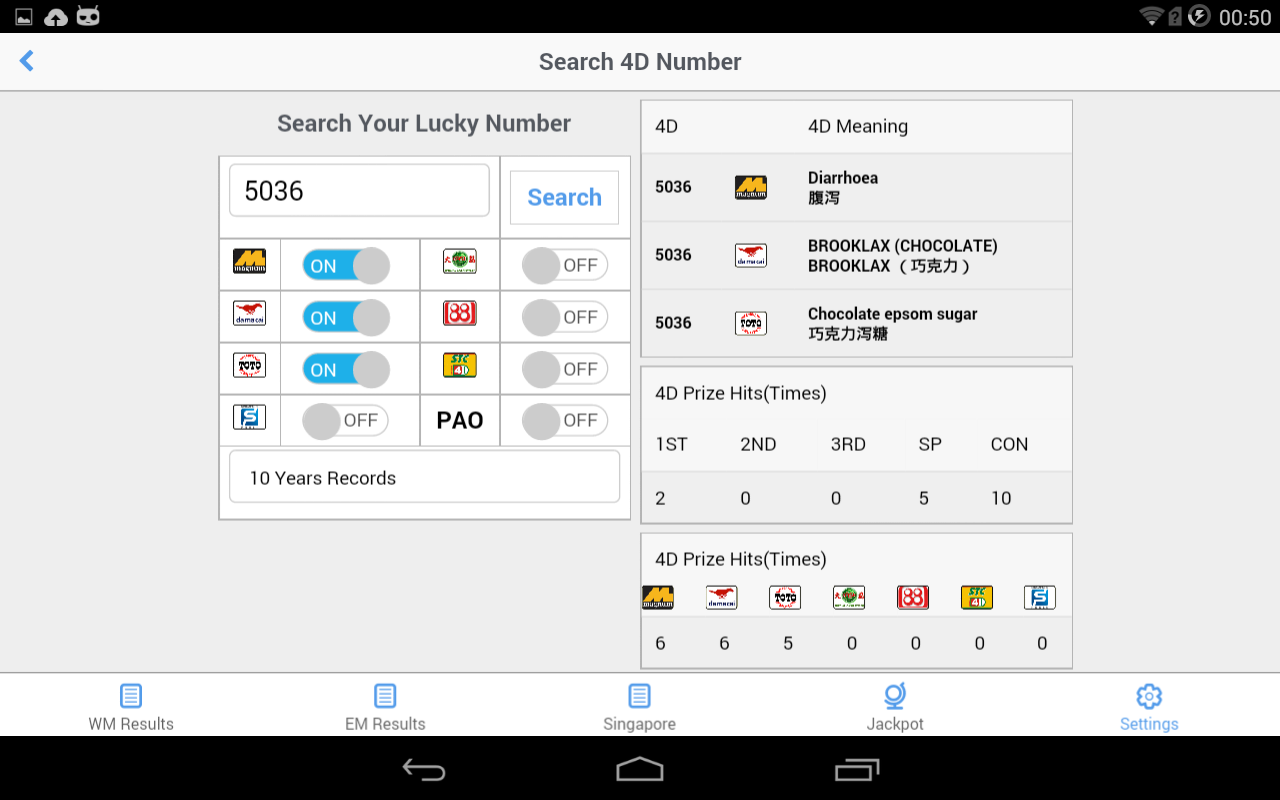Click the green Sandakan logo icon
This screenshot has height=800, width=1280.
[460, 262]
